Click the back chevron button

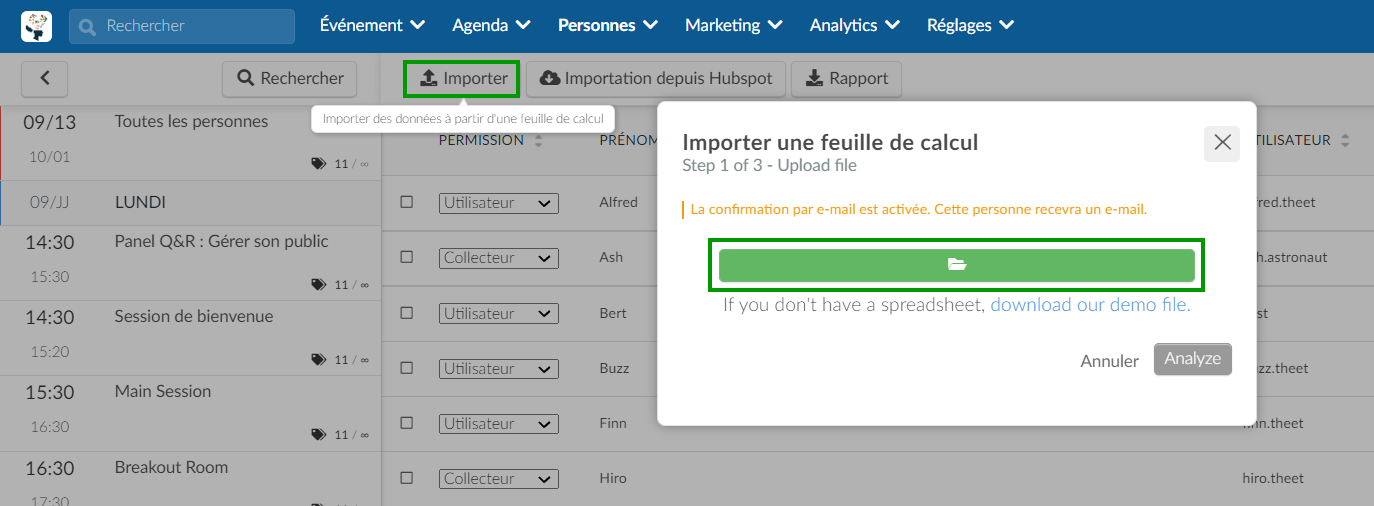[x=44, y=78]
